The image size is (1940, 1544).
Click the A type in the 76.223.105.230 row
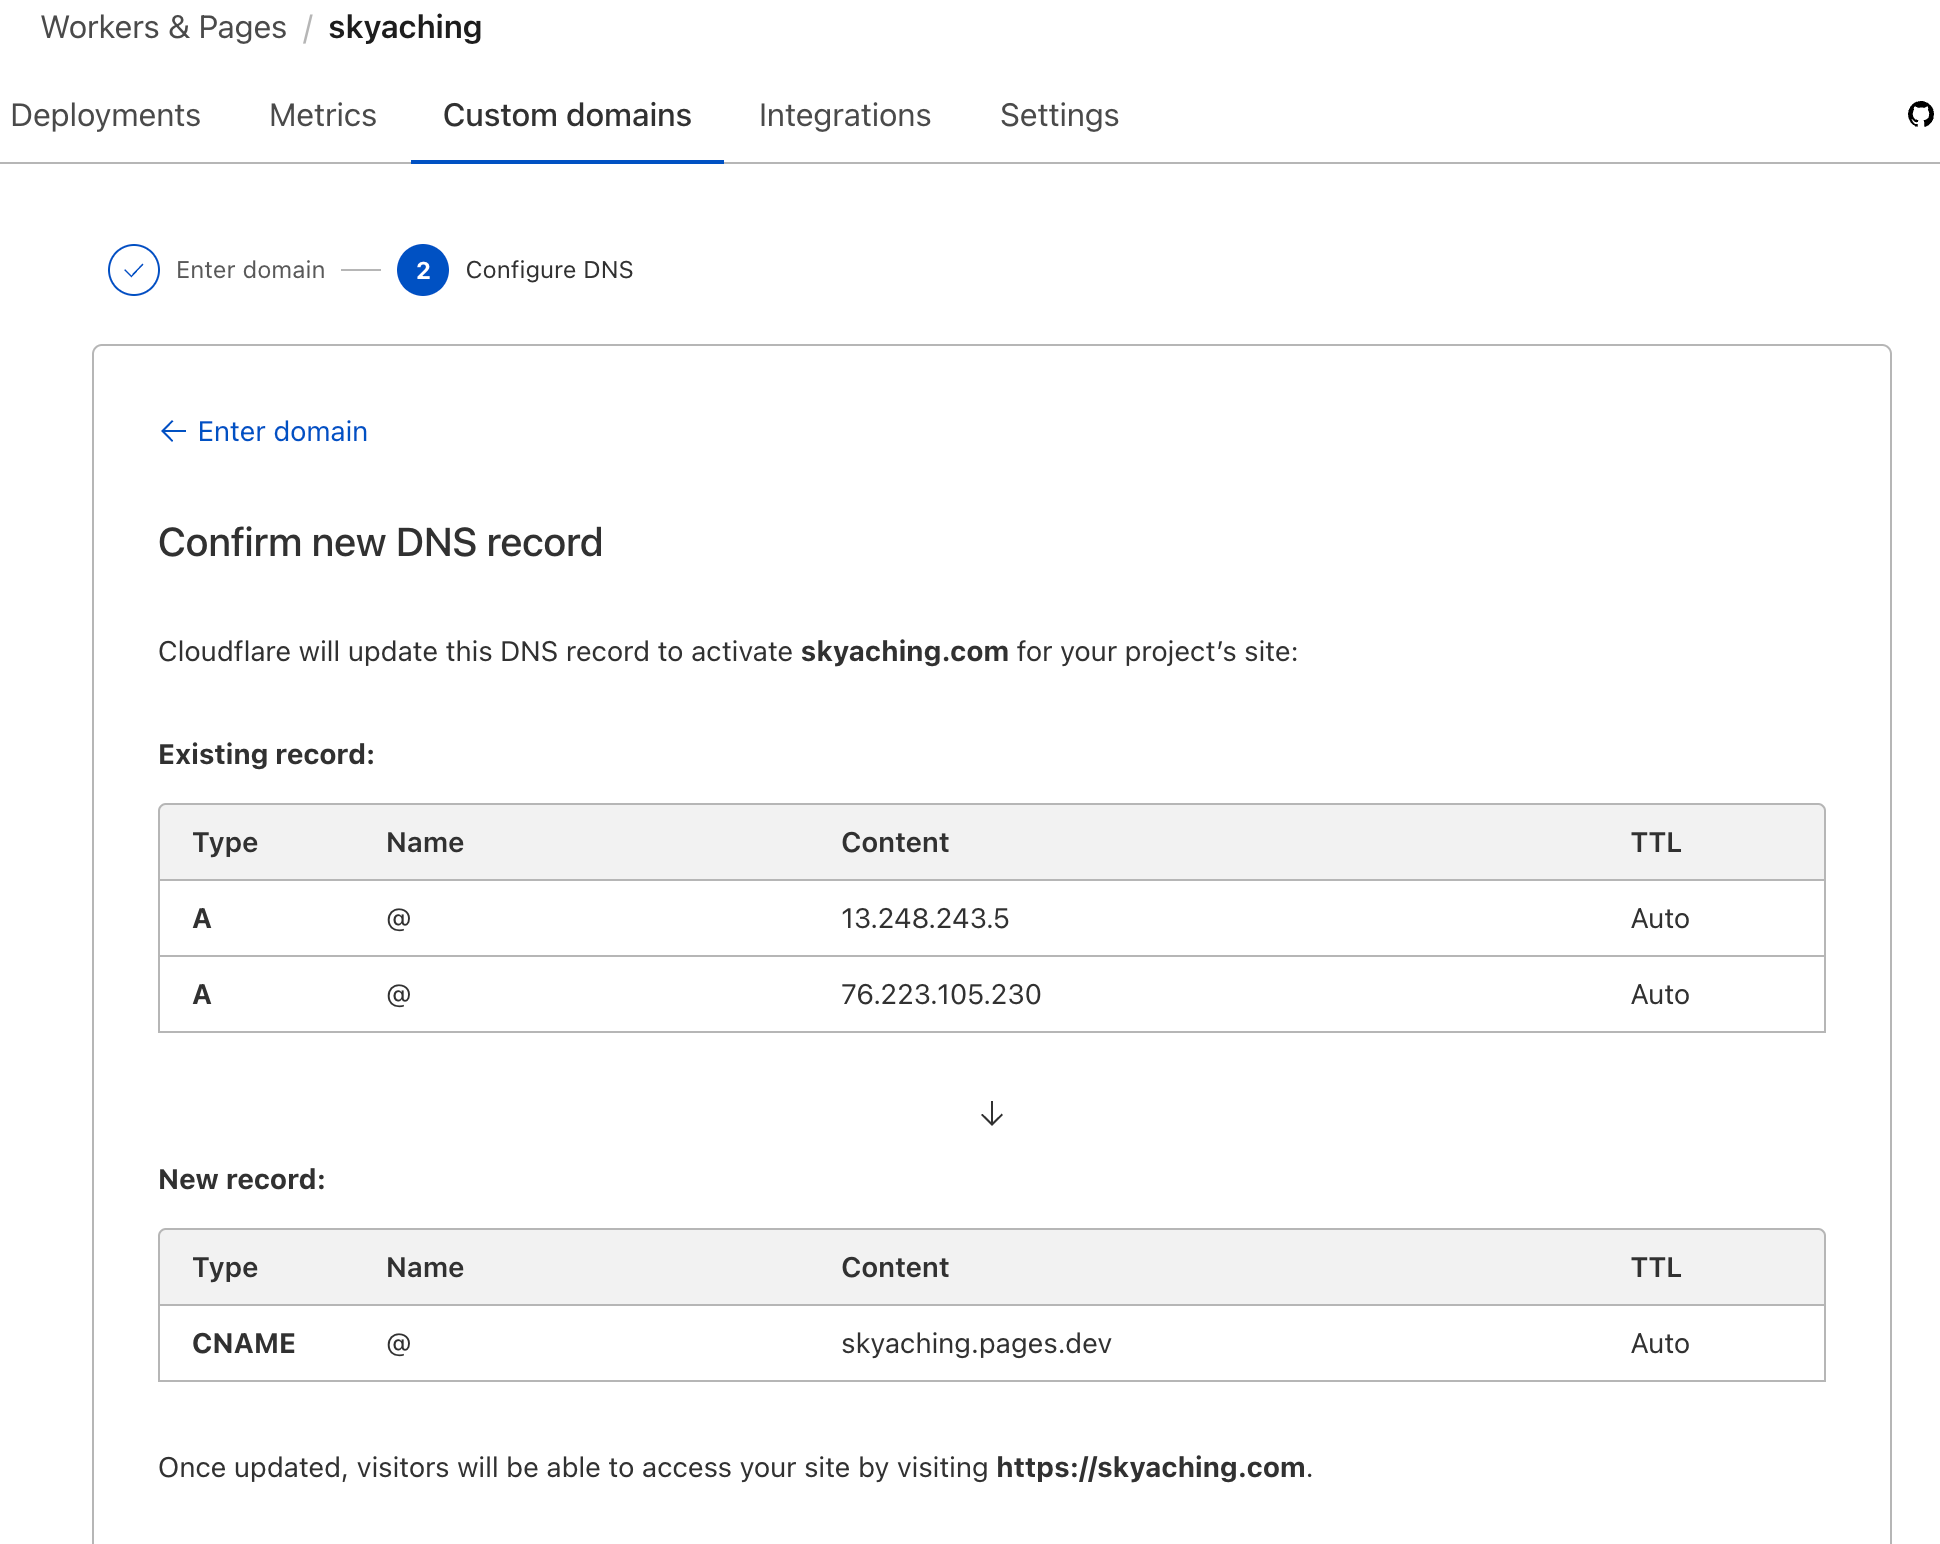pos(202,994)
